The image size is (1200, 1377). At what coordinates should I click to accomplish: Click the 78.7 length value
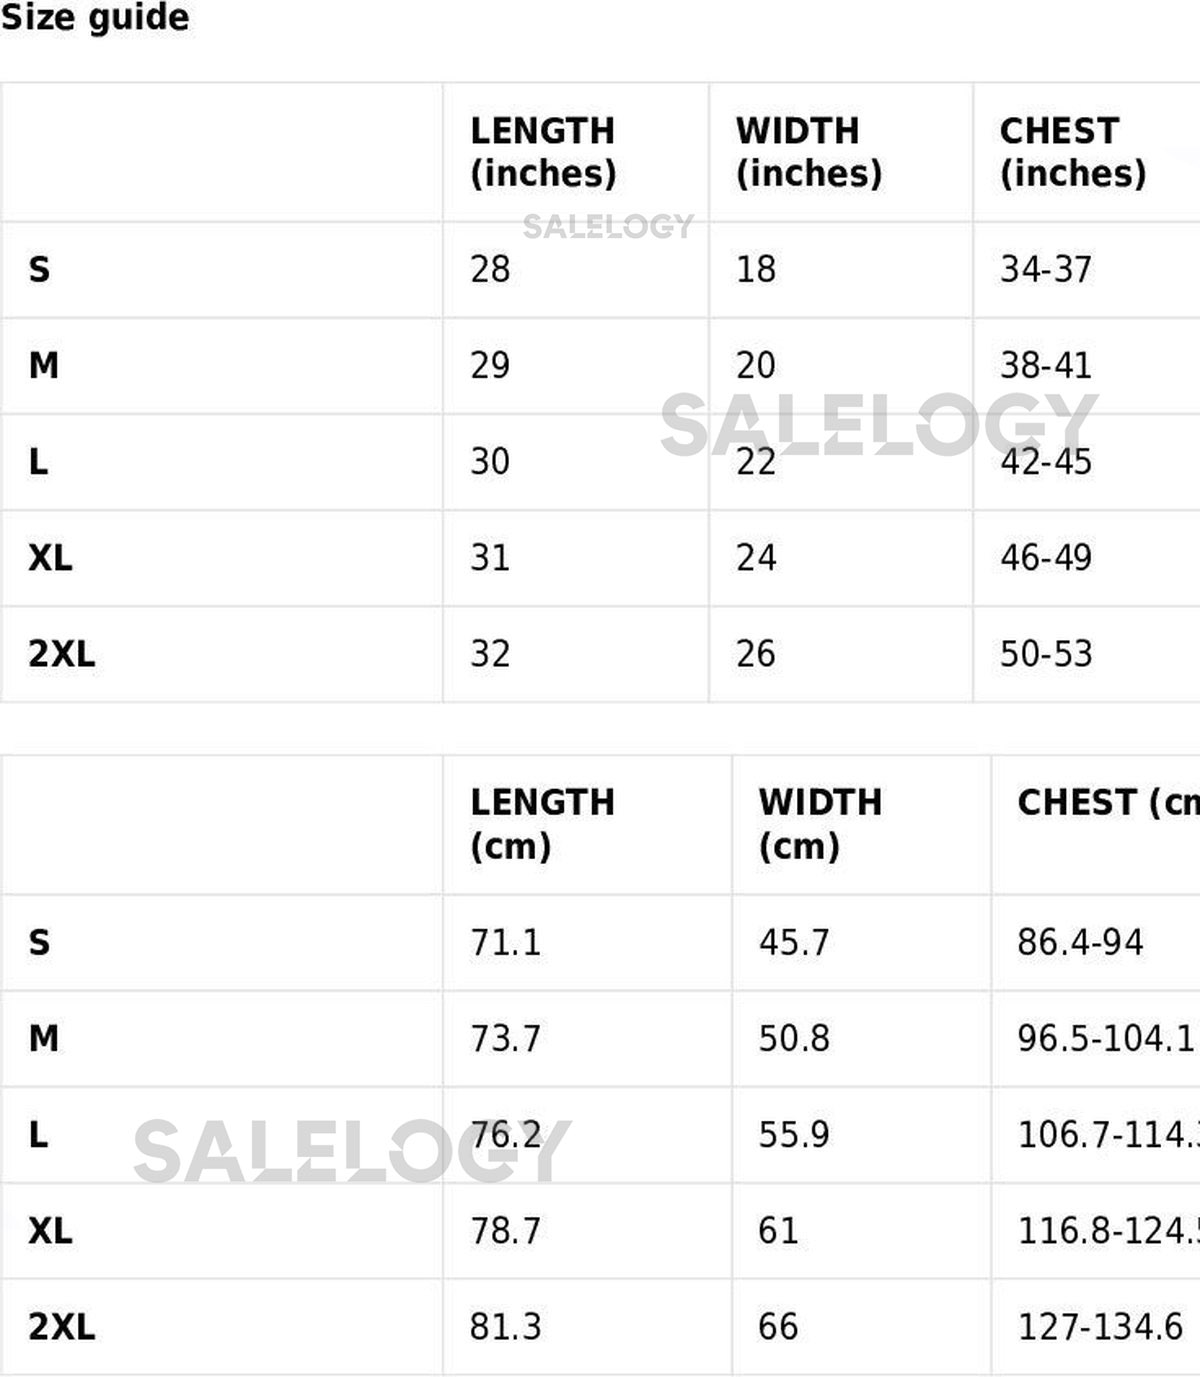[505, 1230]
